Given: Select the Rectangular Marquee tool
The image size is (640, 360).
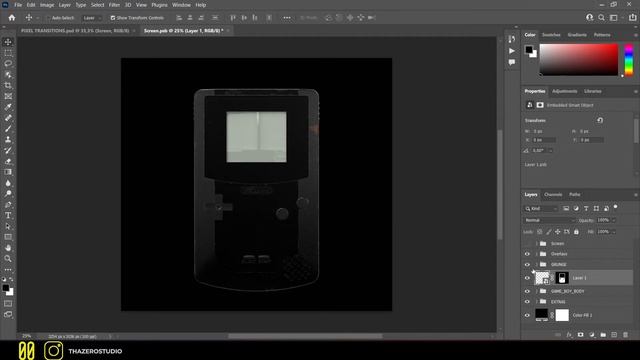Looking at the screenshot, I should point(8,53).
